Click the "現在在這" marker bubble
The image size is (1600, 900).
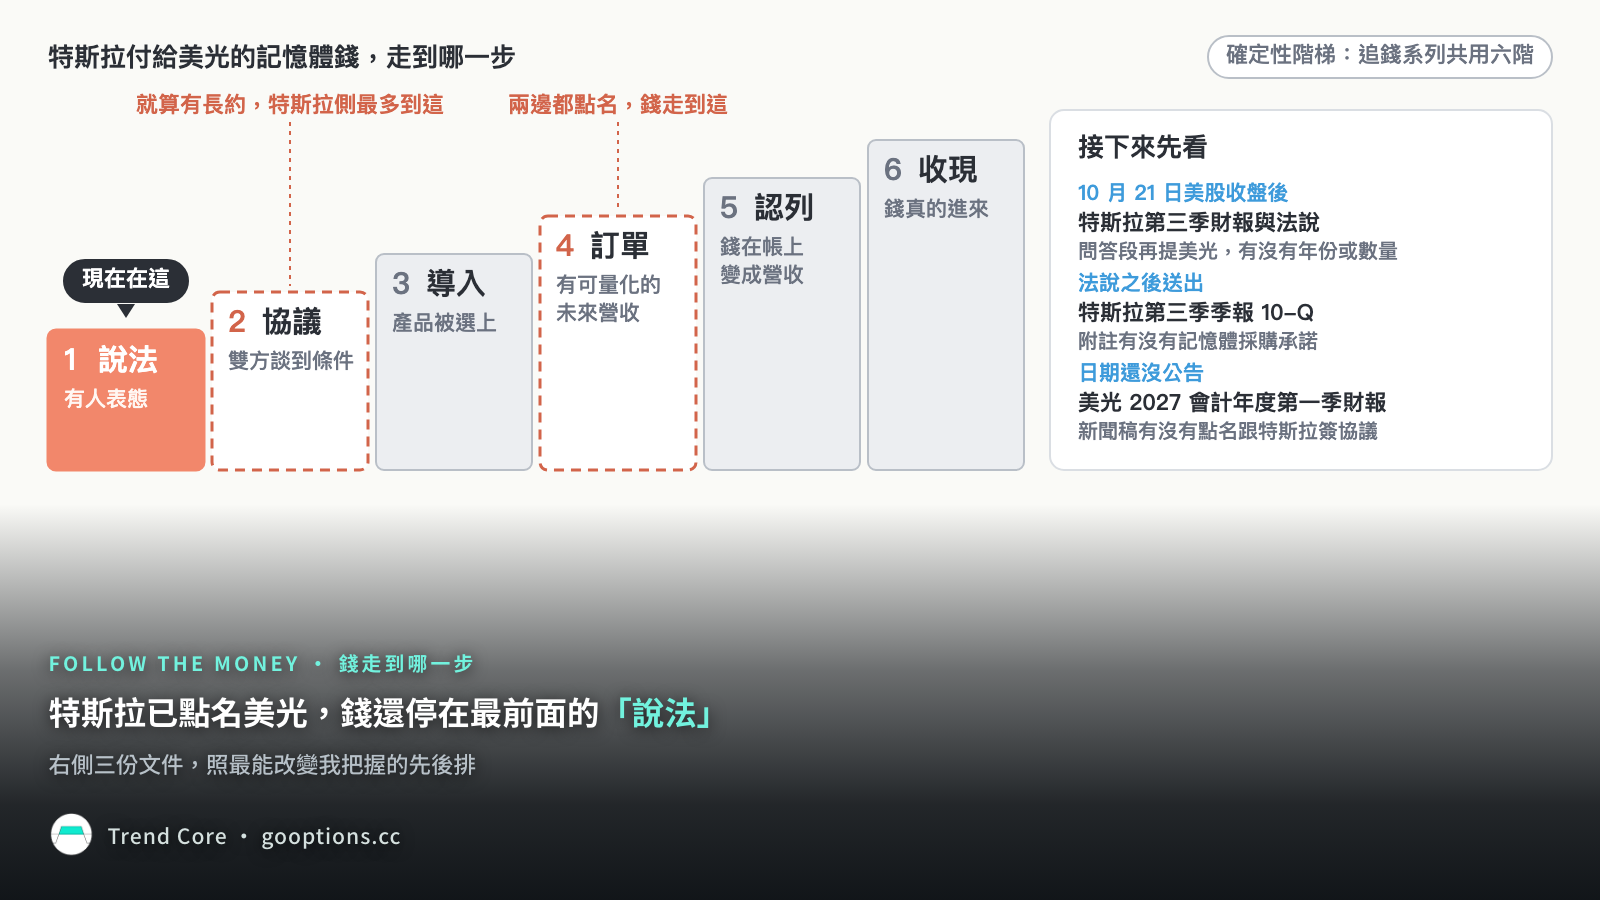point(126,280)
